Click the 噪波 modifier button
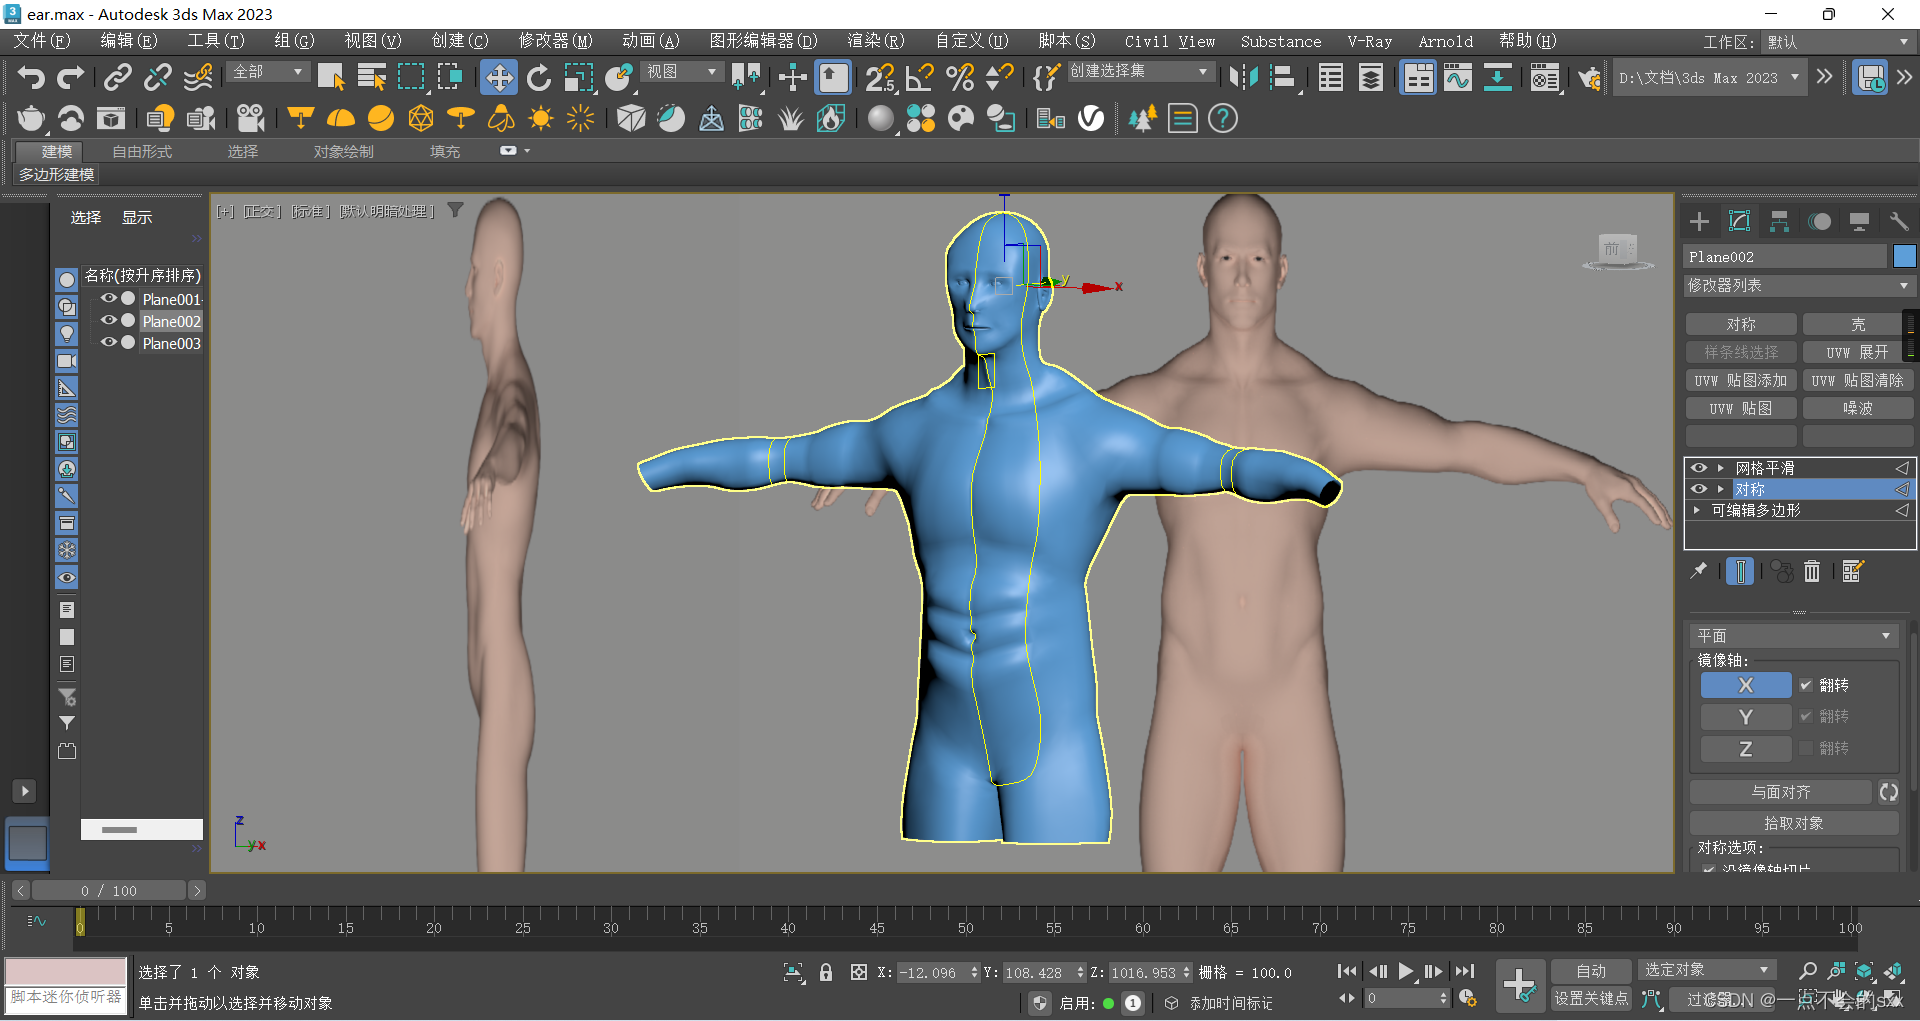 (1857, 408)
